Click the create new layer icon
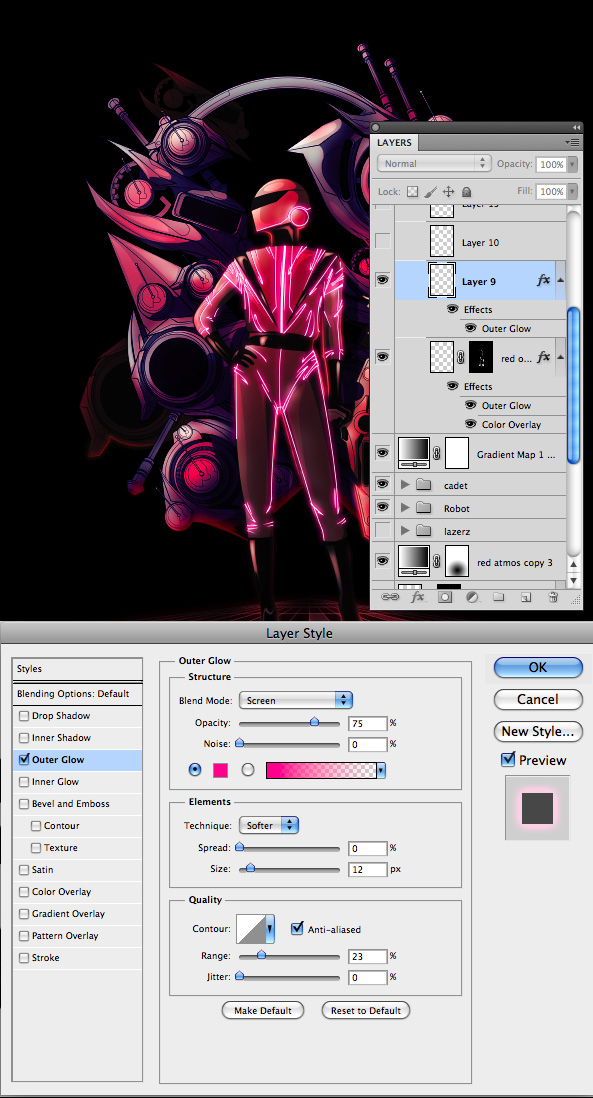Screen dimensions: 593x1098 tap(526, 597)
